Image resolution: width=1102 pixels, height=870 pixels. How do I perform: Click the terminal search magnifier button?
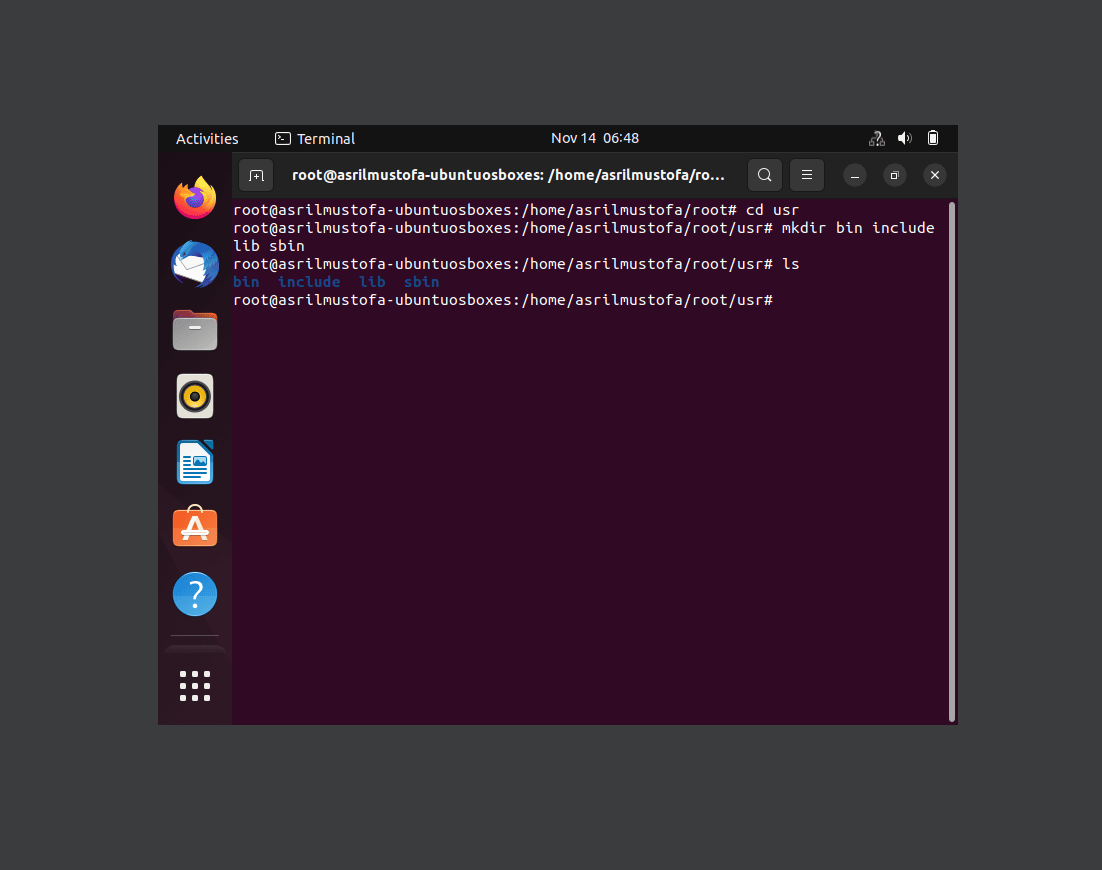click(x=765, y=175)
